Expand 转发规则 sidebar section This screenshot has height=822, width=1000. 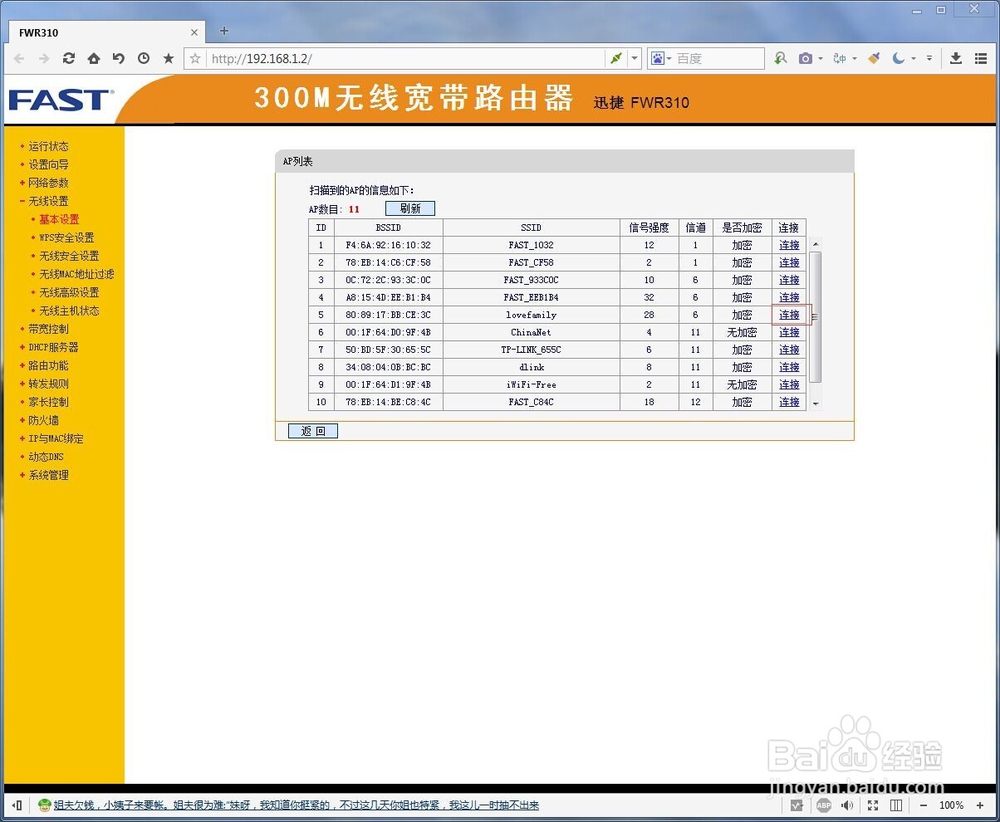[x=48, y=384]
